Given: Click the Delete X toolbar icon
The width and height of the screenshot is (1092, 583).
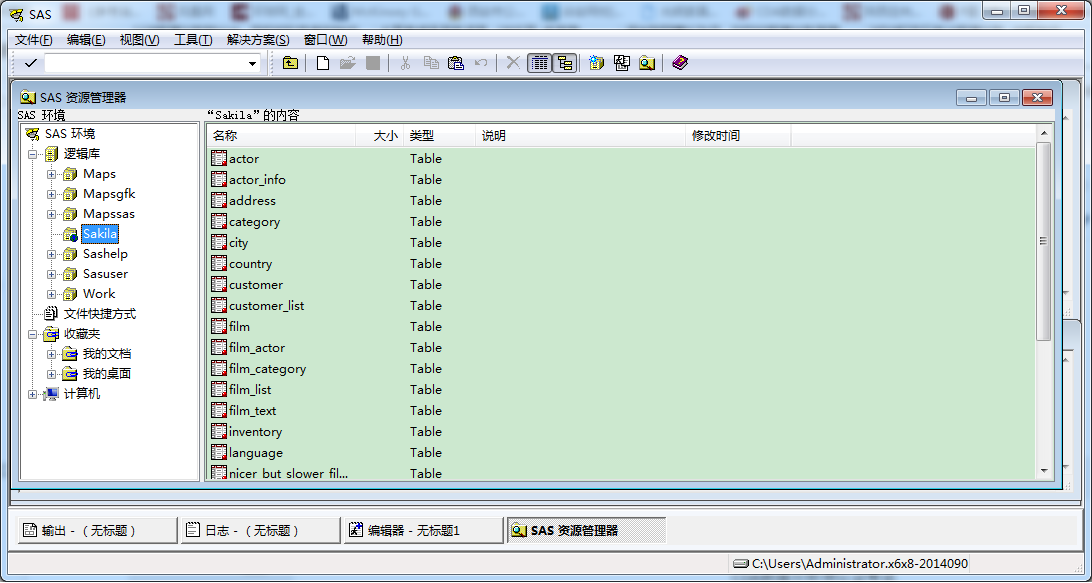Looking at the screenshot, I should pos(513,63).
